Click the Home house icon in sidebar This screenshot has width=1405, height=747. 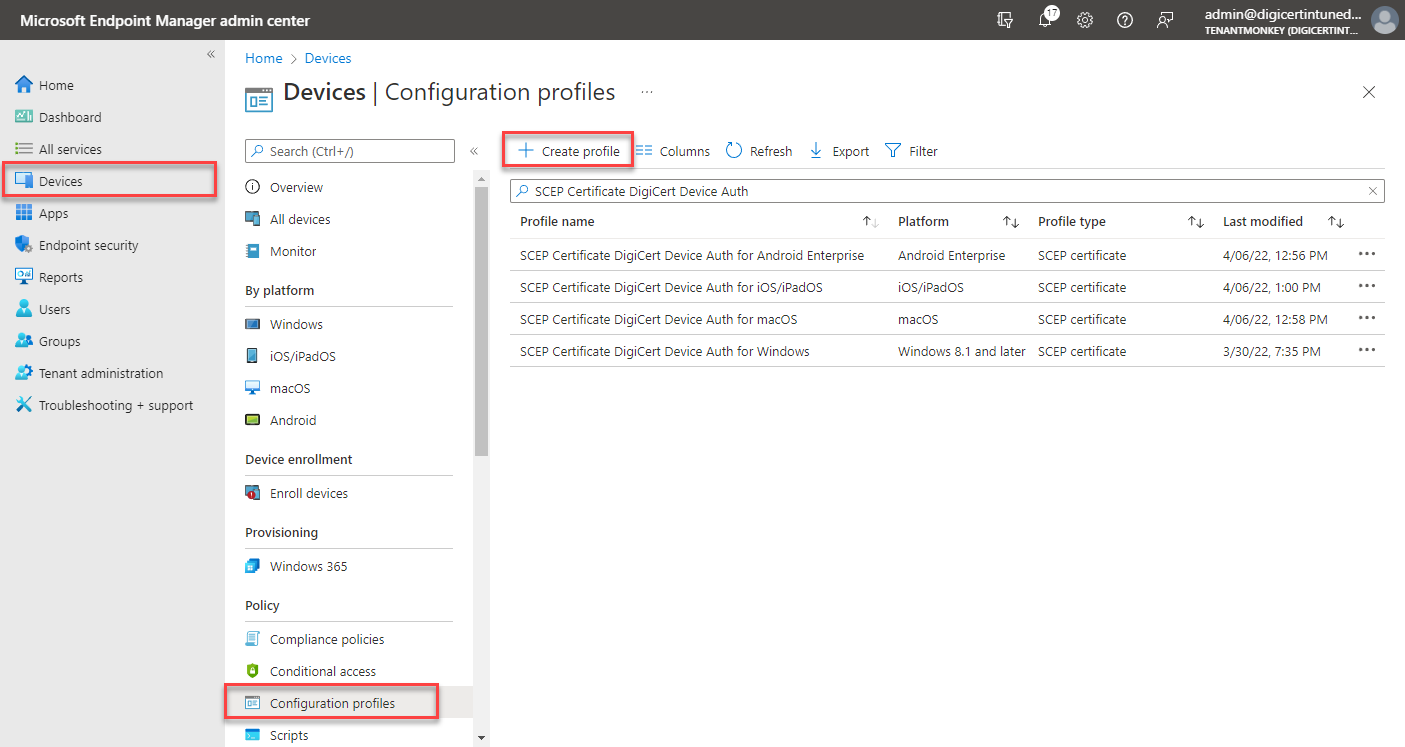(24, 85)
